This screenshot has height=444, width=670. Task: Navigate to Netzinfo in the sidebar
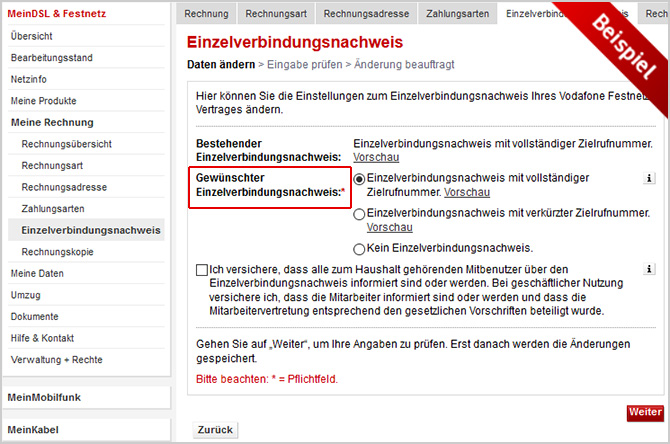pyautogui.click(x=29, y=79)
